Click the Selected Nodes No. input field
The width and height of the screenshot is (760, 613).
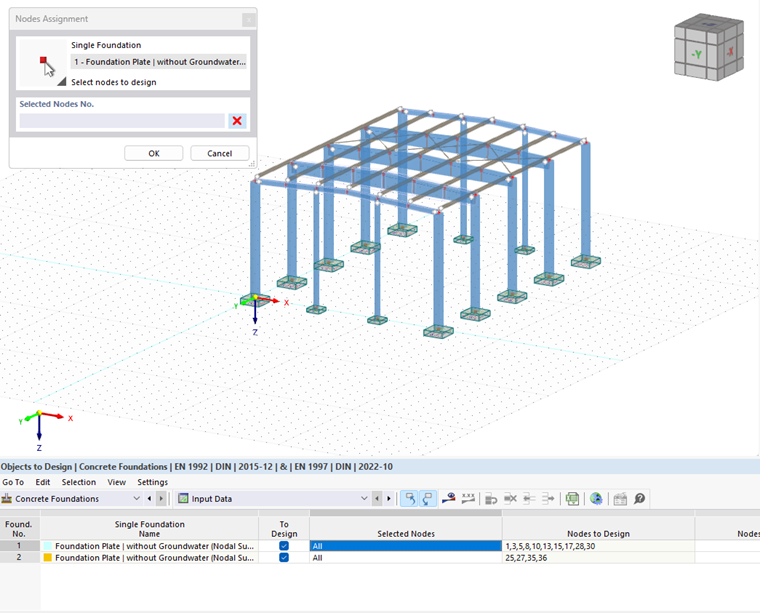[x=122, y=121]
